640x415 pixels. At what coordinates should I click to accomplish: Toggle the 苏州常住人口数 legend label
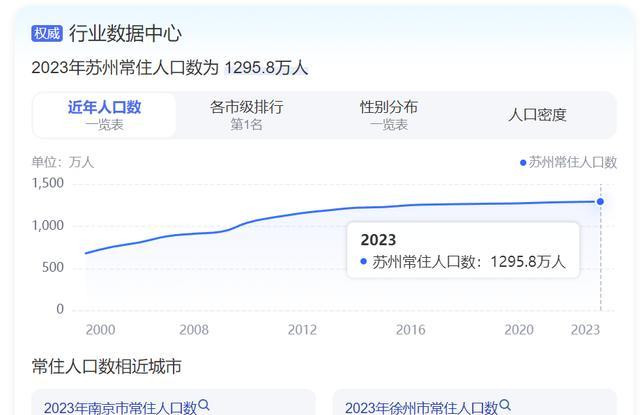point(573,162)
